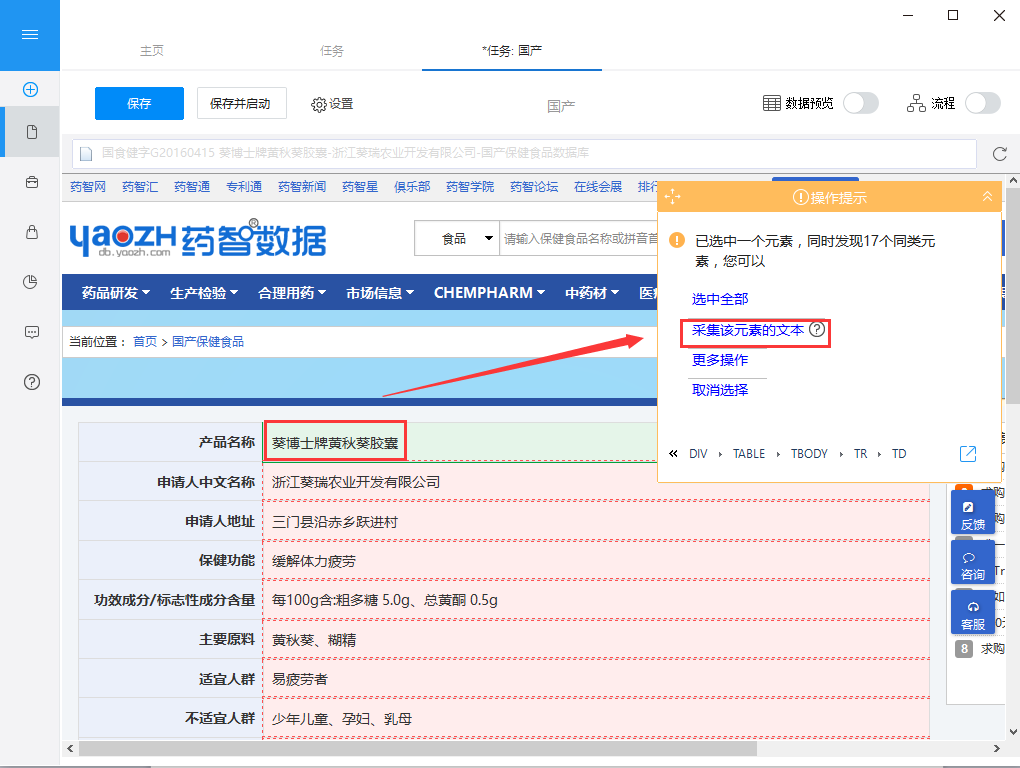
Task: Expand the 药品研发 nav menu
Action: (x=116, y=293)
